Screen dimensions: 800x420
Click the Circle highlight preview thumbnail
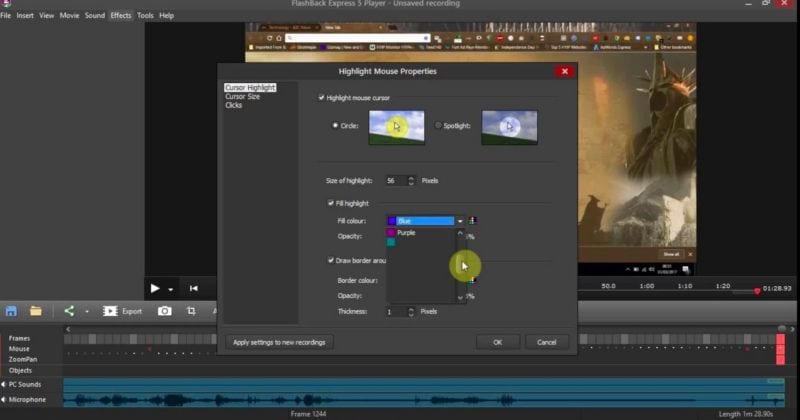[x=396, y=127]
